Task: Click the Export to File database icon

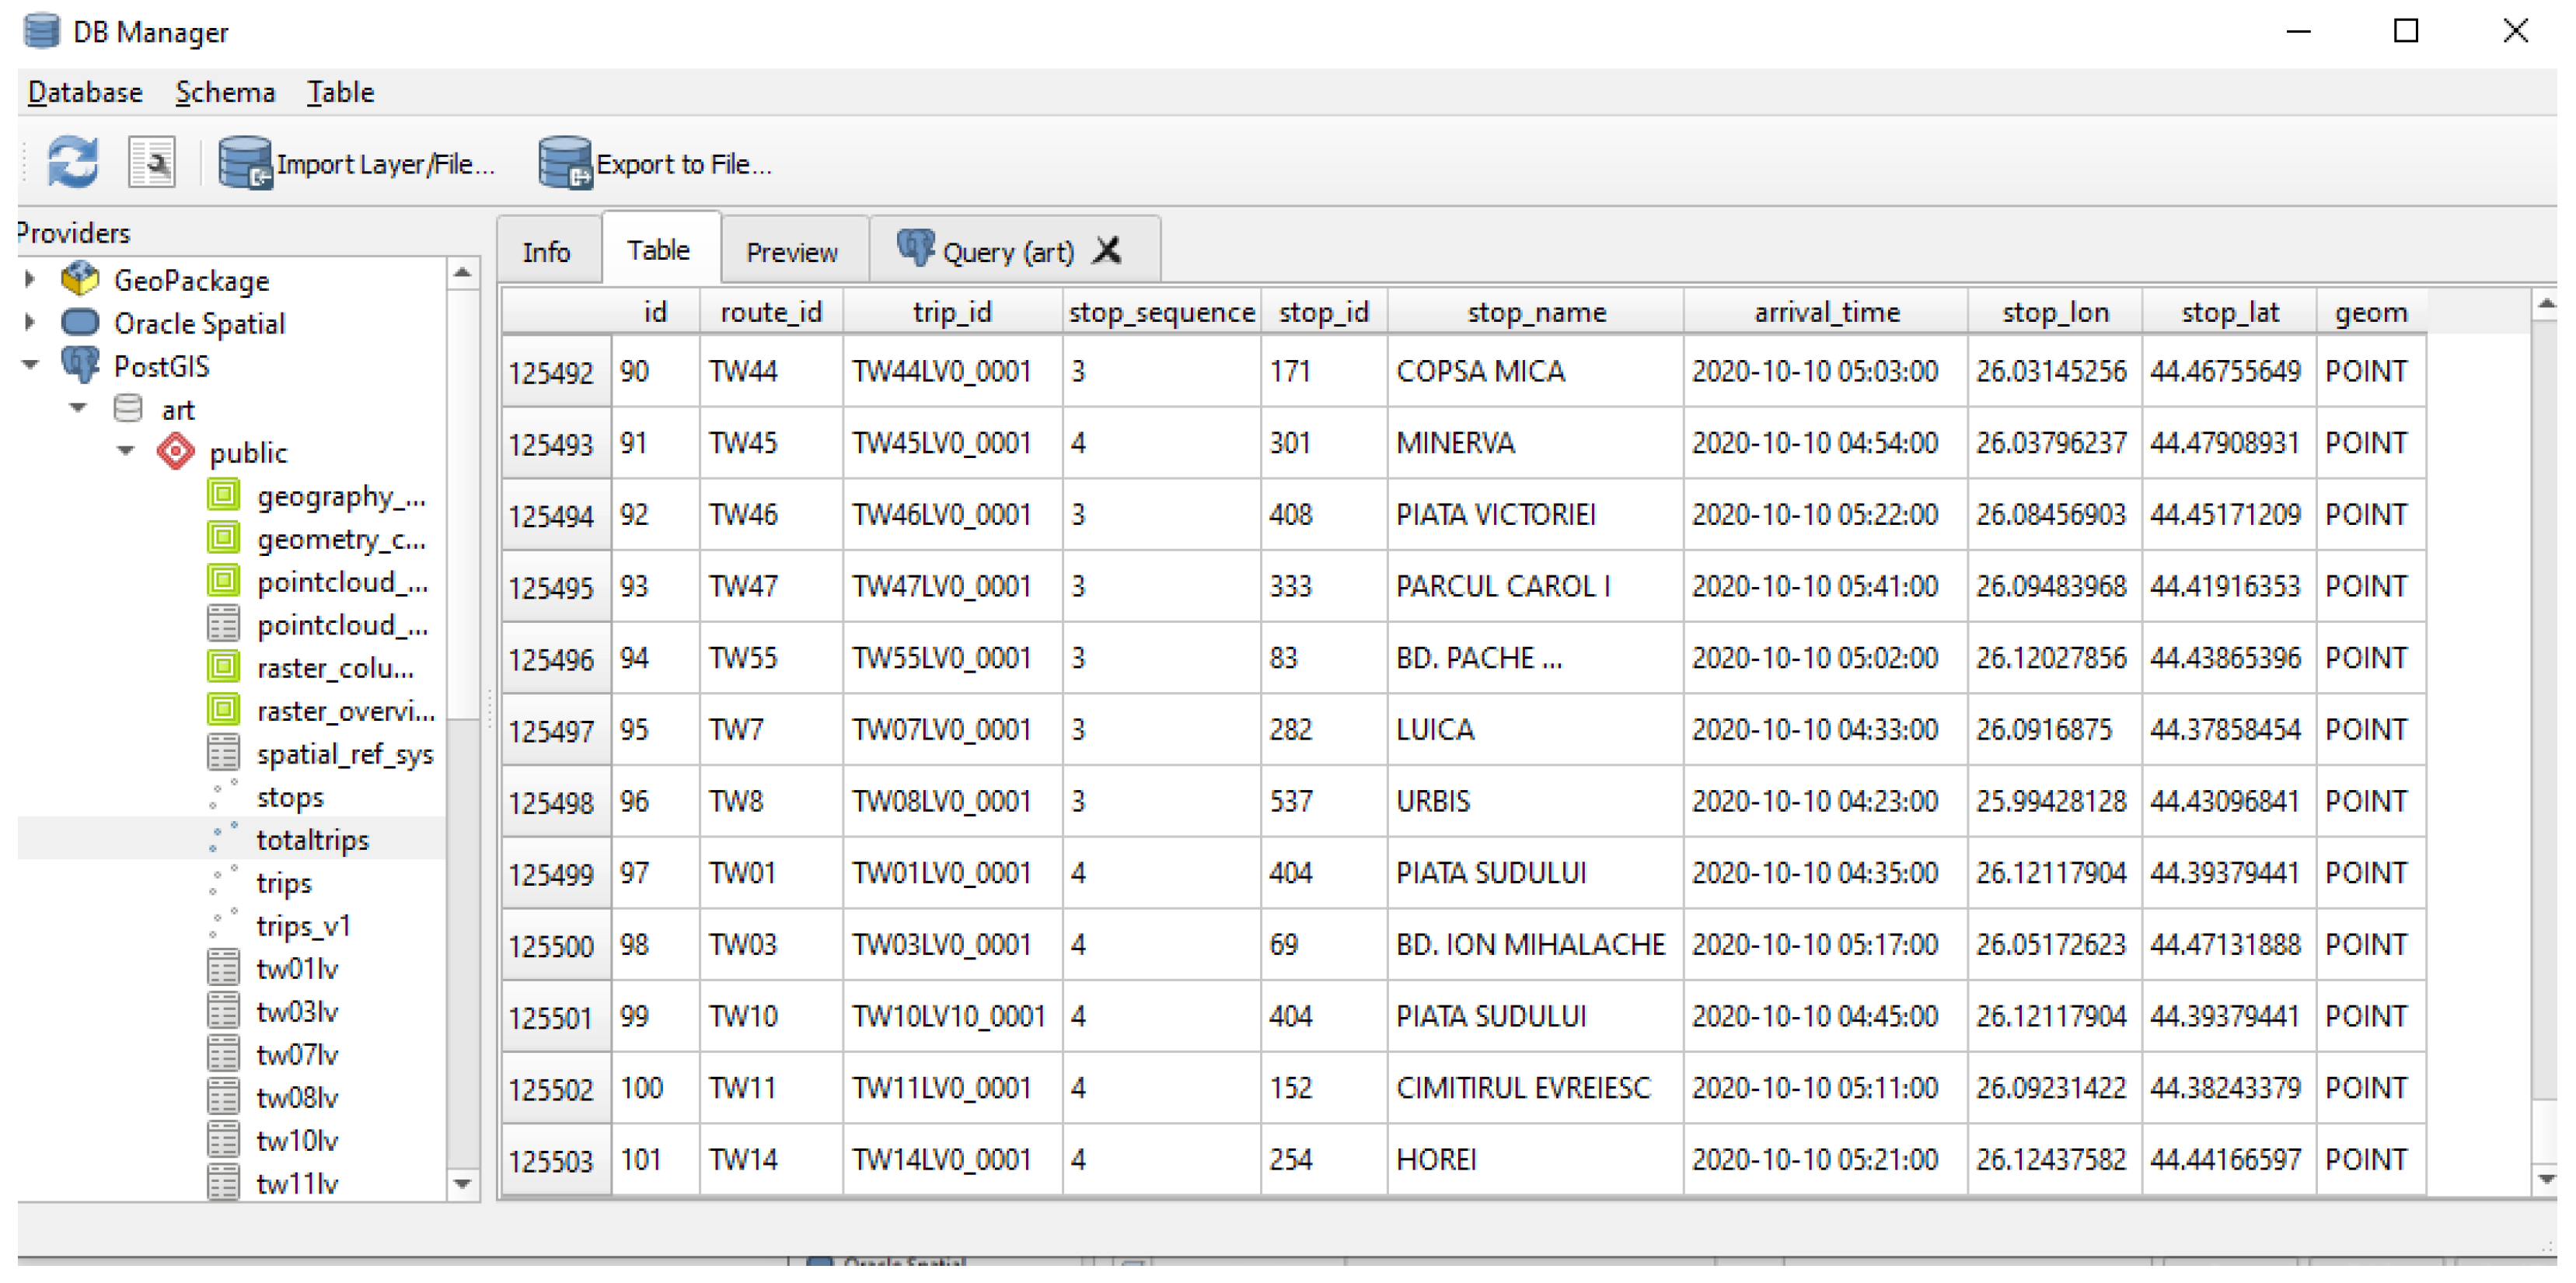Action: tap(565, 162)
